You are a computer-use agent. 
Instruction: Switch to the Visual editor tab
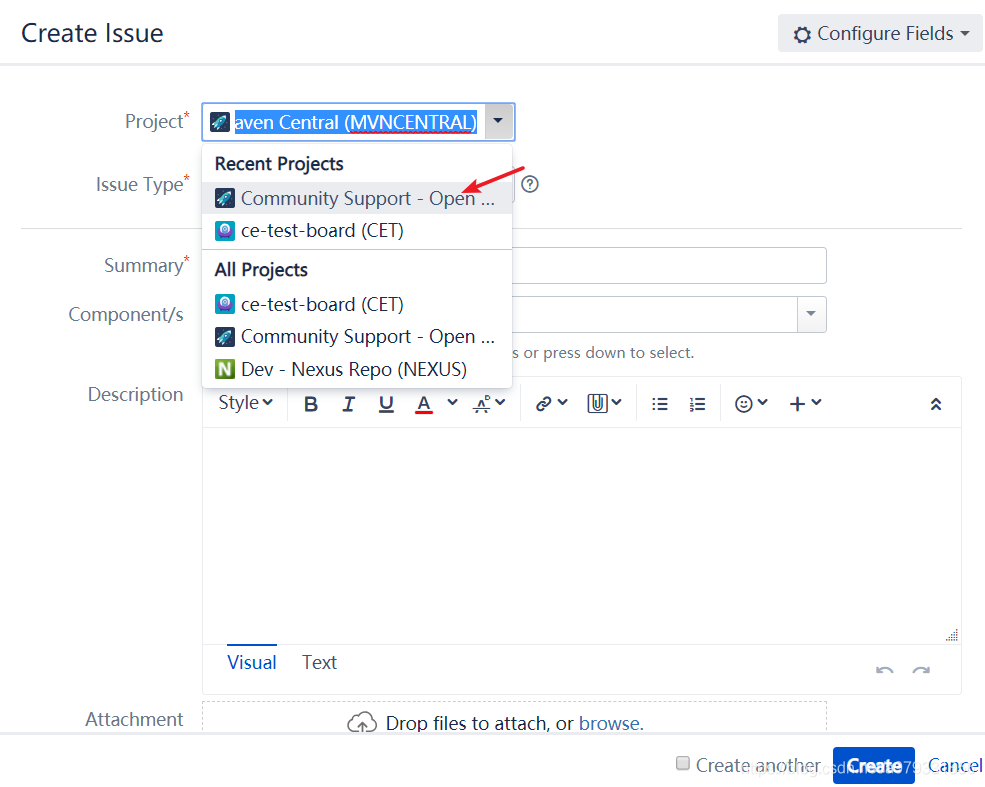[251, 662]
